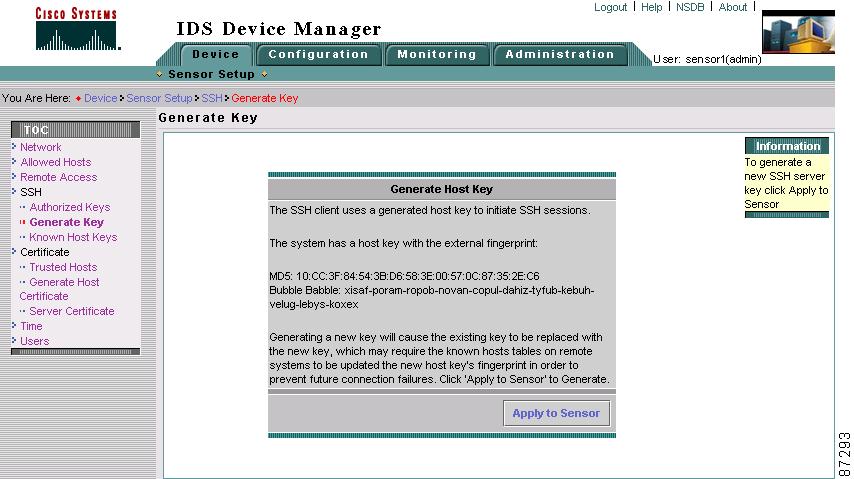Click the Generate Key breadcrumb item

click(x=265, y=98)
